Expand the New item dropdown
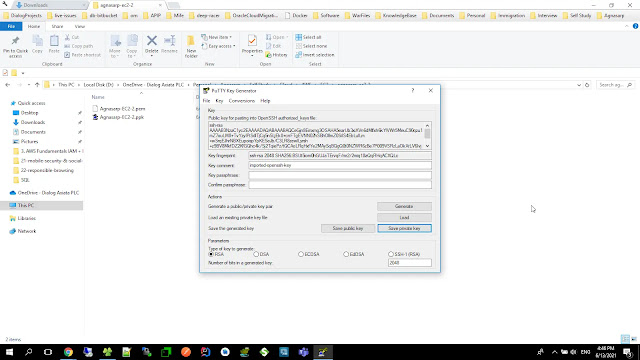 [231, 37]
